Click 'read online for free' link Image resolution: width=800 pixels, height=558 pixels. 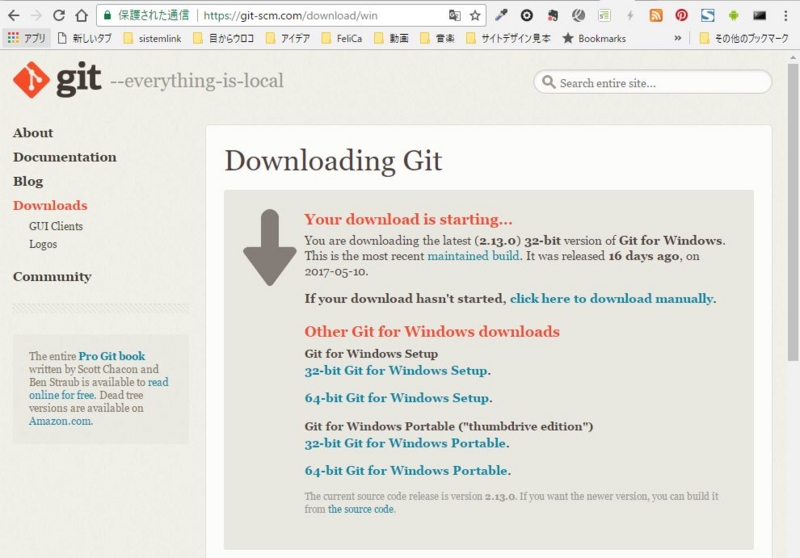[98, 389]
